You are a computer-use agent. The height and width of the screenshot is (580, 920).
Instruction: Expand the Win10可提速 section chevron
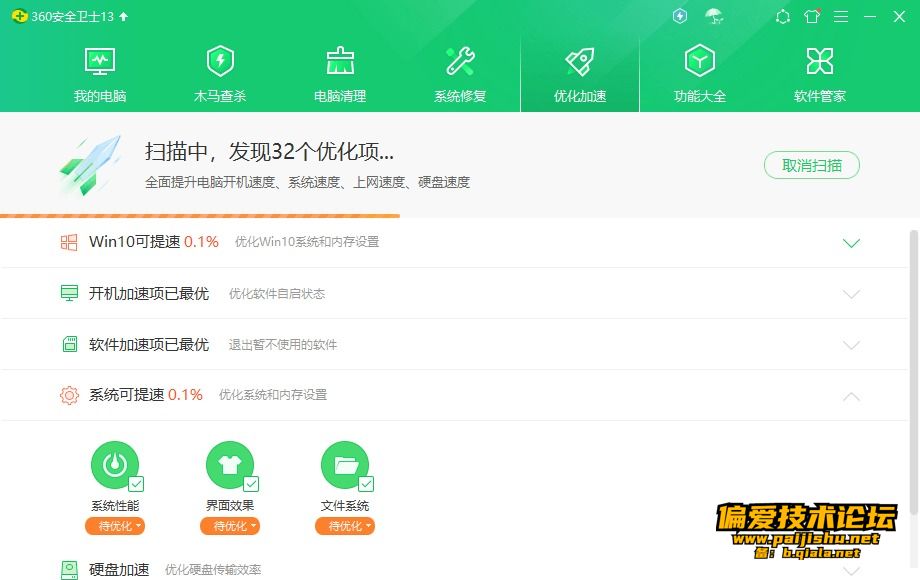pyautogui.click(x=851, y=243)
